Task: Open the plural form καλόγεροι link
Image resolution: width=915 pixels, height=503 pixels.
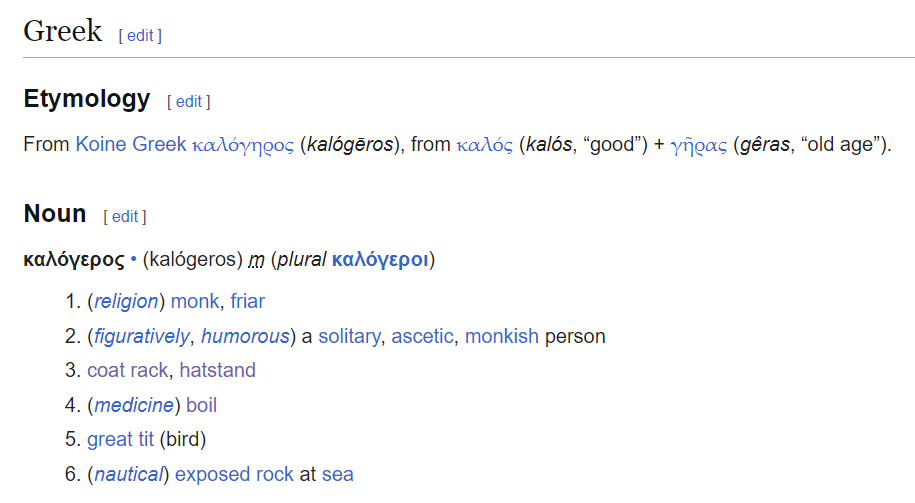Action: click(380, 260)
